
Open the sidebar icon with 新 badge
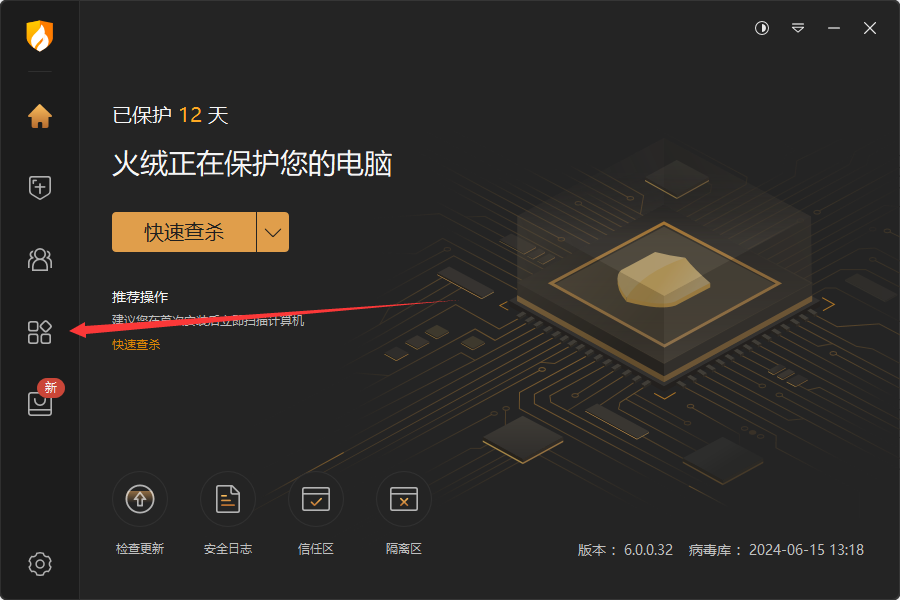(40, 403)
